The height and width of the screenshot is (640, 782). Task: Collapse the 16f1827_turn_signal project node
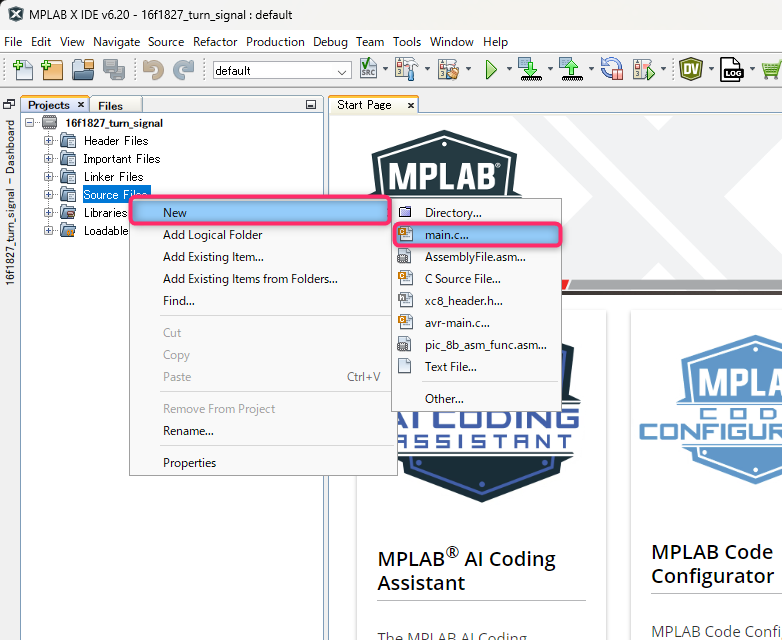click(x=30, y=122)
